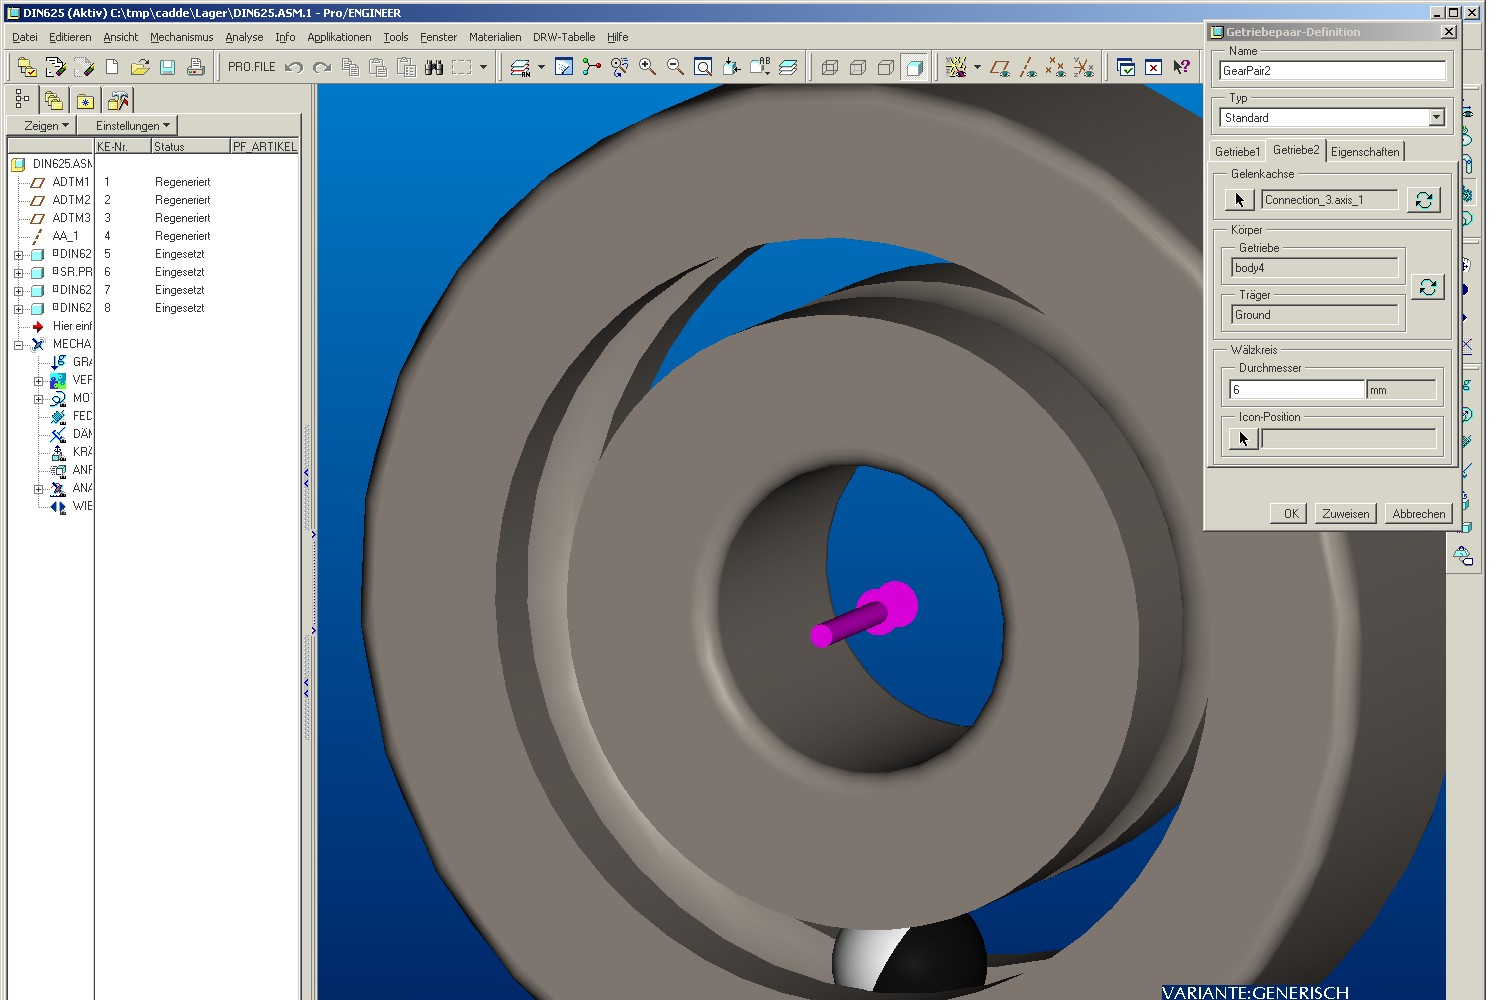Expand the SR.PR component node

click(18, 273)
